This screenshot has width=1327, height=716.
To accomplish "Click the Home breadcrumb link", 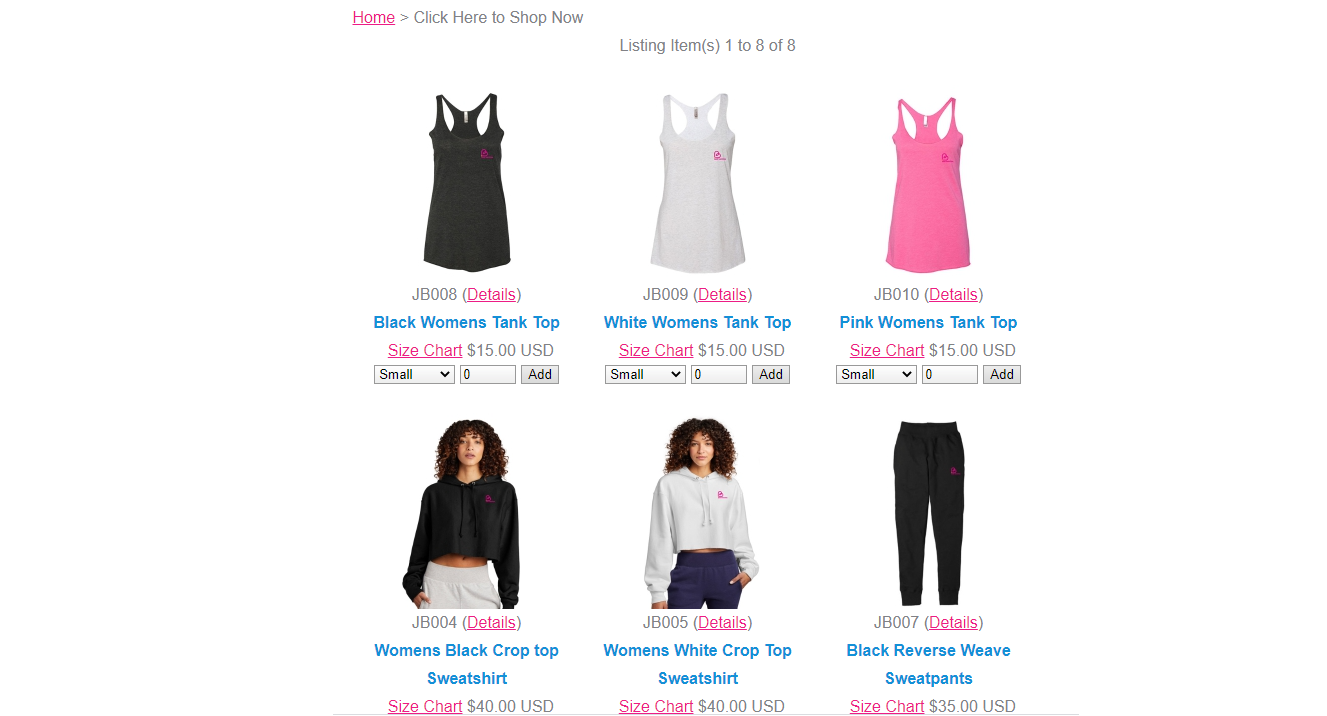I will coord(374,17).
